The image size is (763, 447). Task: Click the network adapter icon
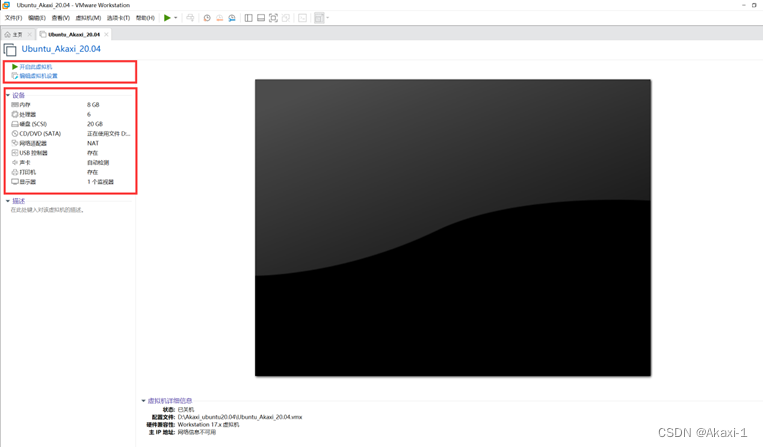pos(15,143)
